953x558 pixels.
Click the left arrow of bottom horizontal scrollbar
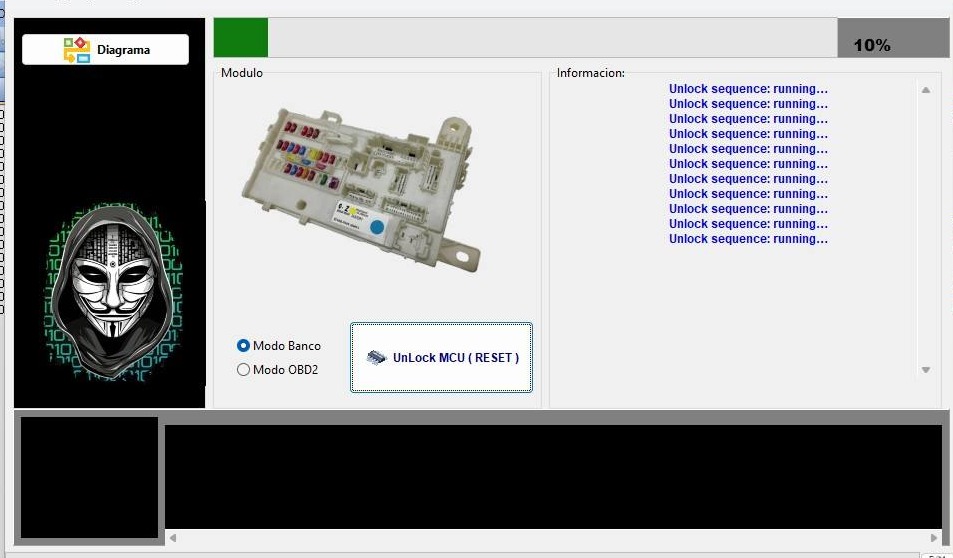pos(173,538)
